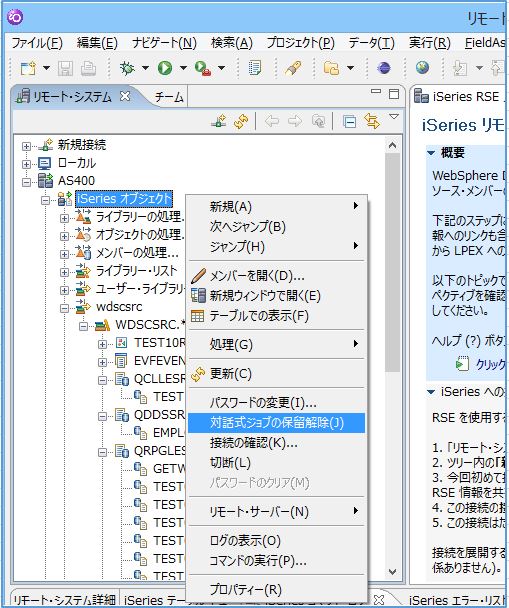Open the Run dropdown arrow
The height and width of the screenshot is (608, 509).
[183, 68]
